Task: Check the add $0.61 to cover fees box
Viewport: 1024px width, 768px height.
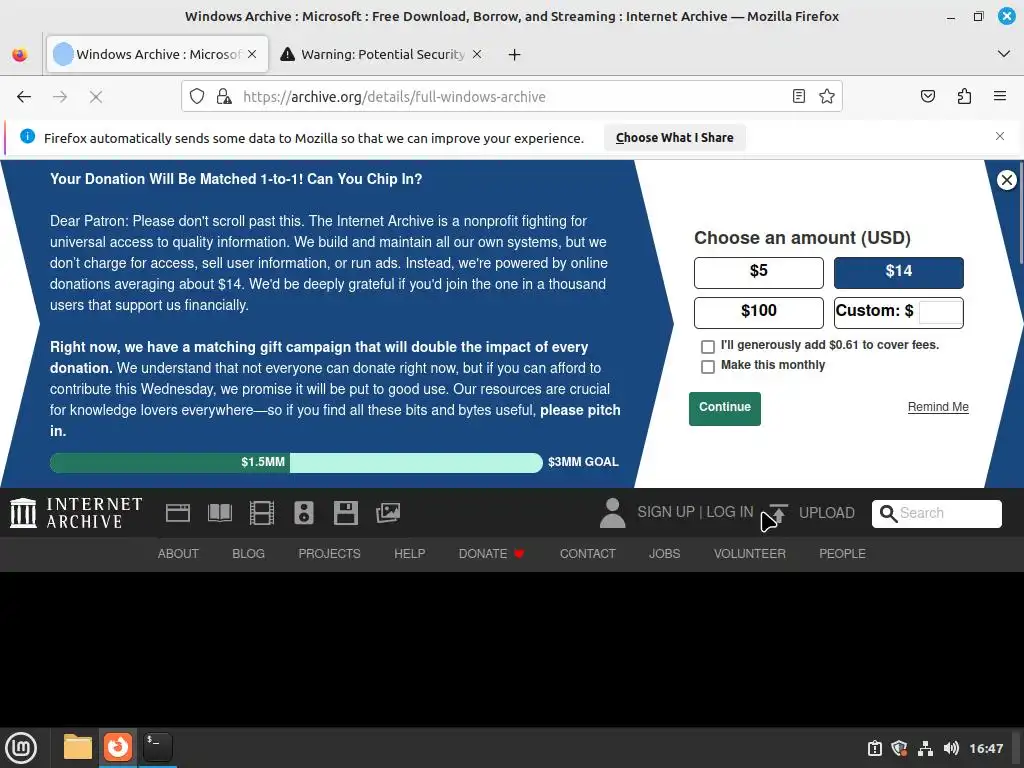Action: click(708, 346)
